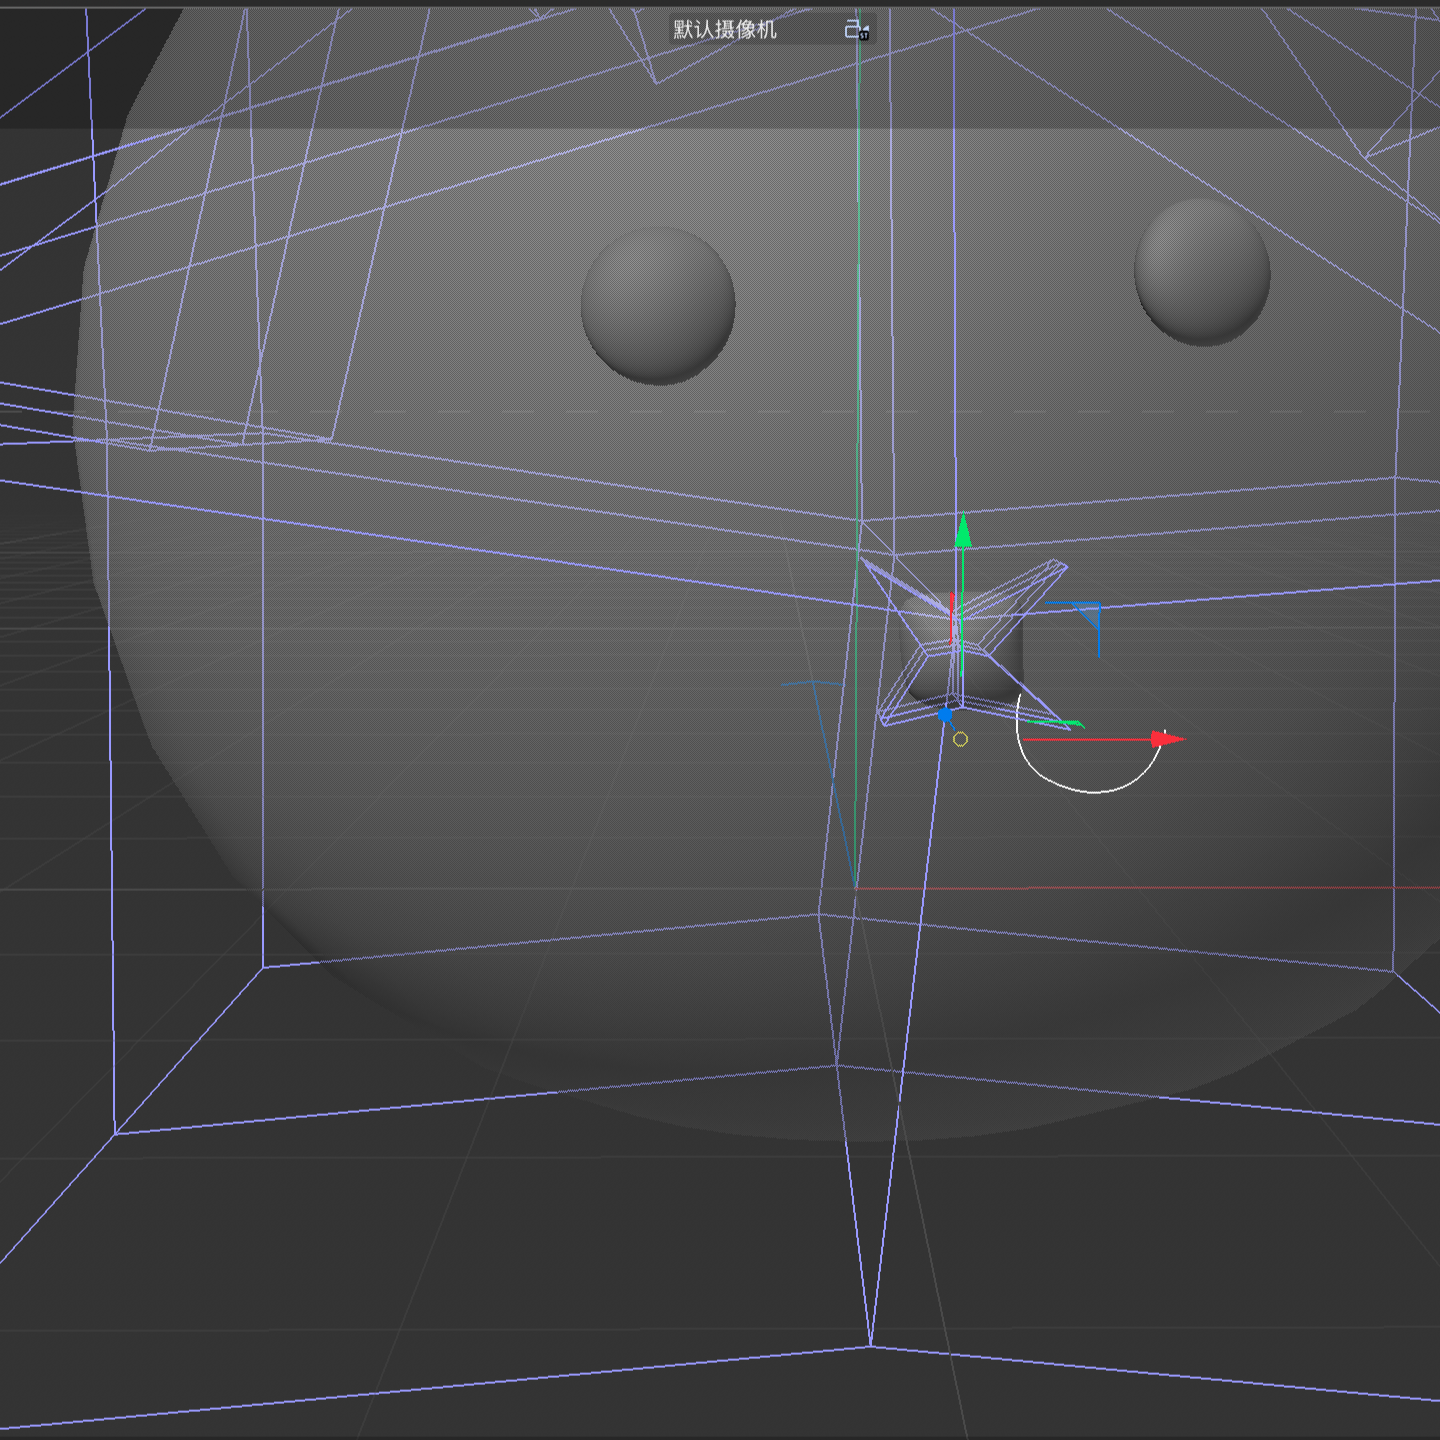Click the red X-axis arrow of the gizmo
Viewport: 1440px width, 1440px height.
coord(1167,739)
